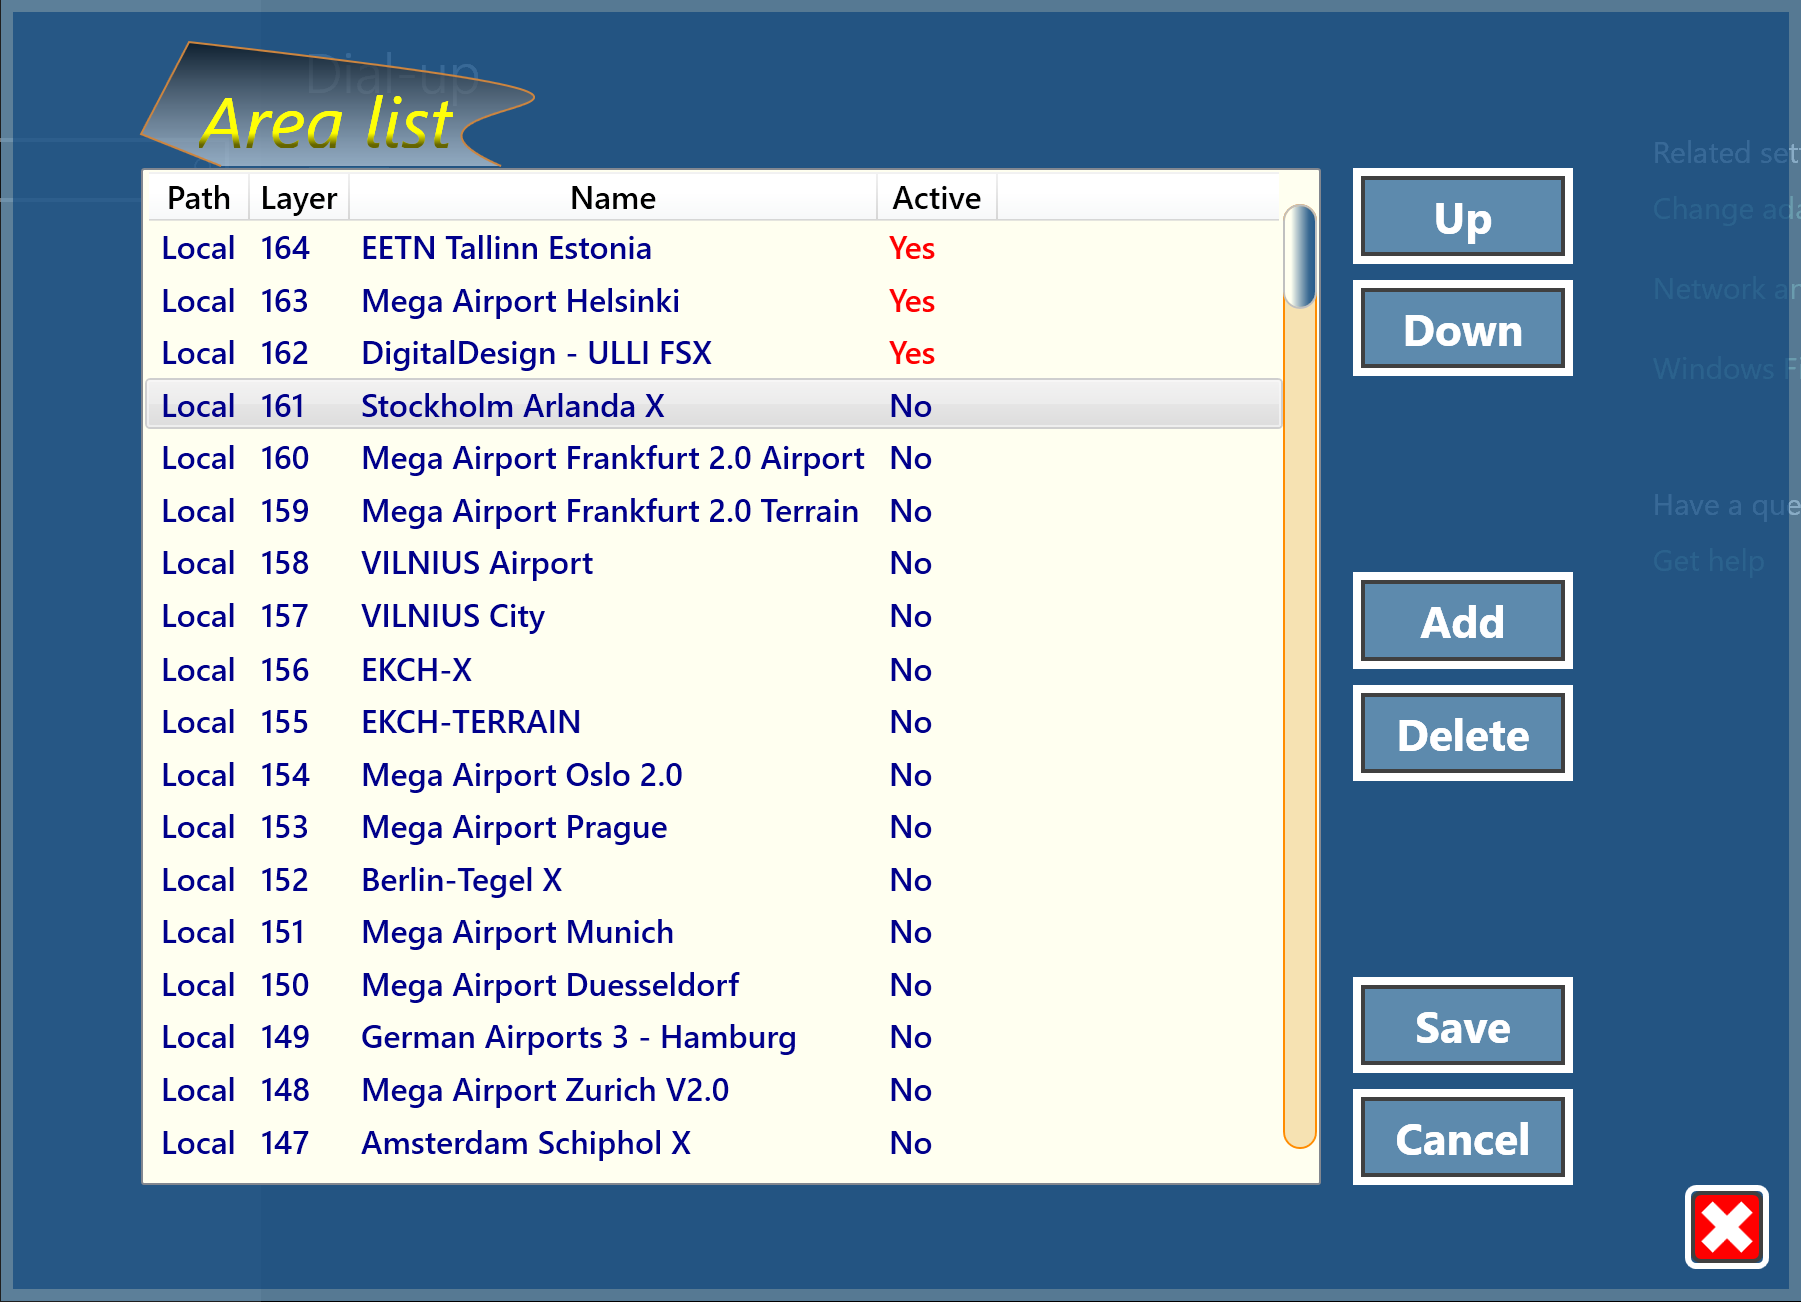Sort by the Layer column header
Viewport: 1801px width, 1302px height.
point(298,198)
